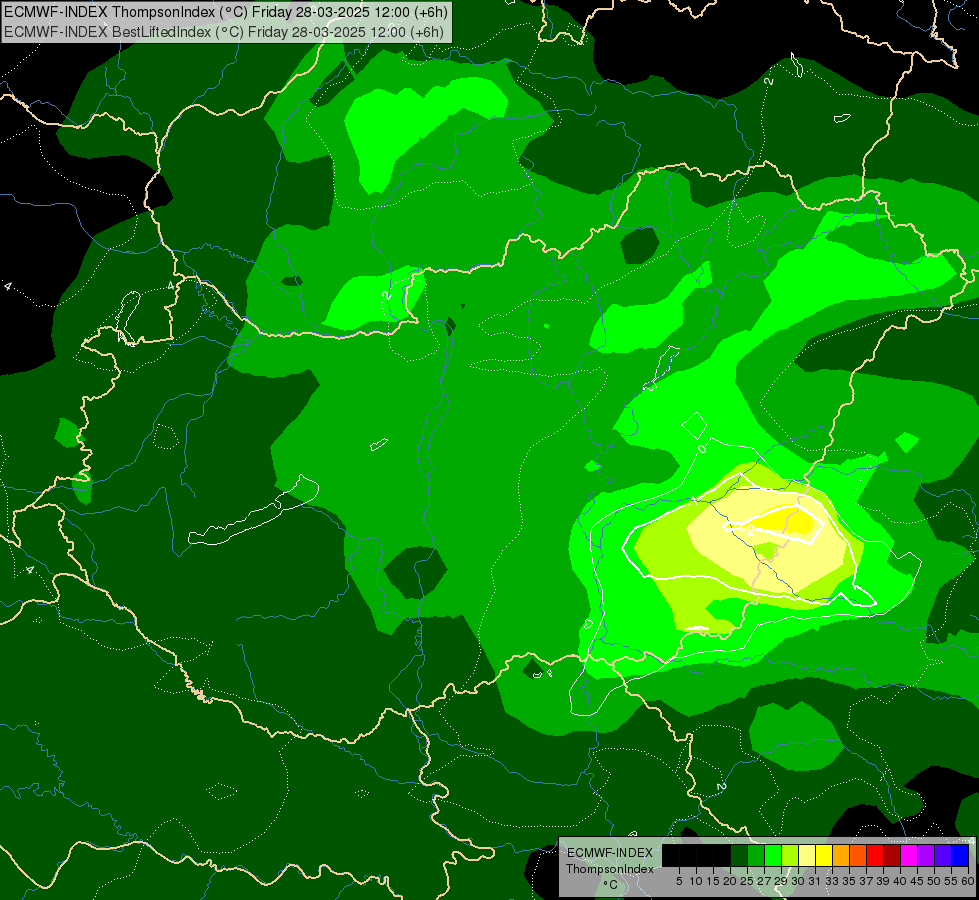The width and height of the screenshot is (979, 900).
Task: Click the legend tick label 15
Action: (x=713, y=881)
